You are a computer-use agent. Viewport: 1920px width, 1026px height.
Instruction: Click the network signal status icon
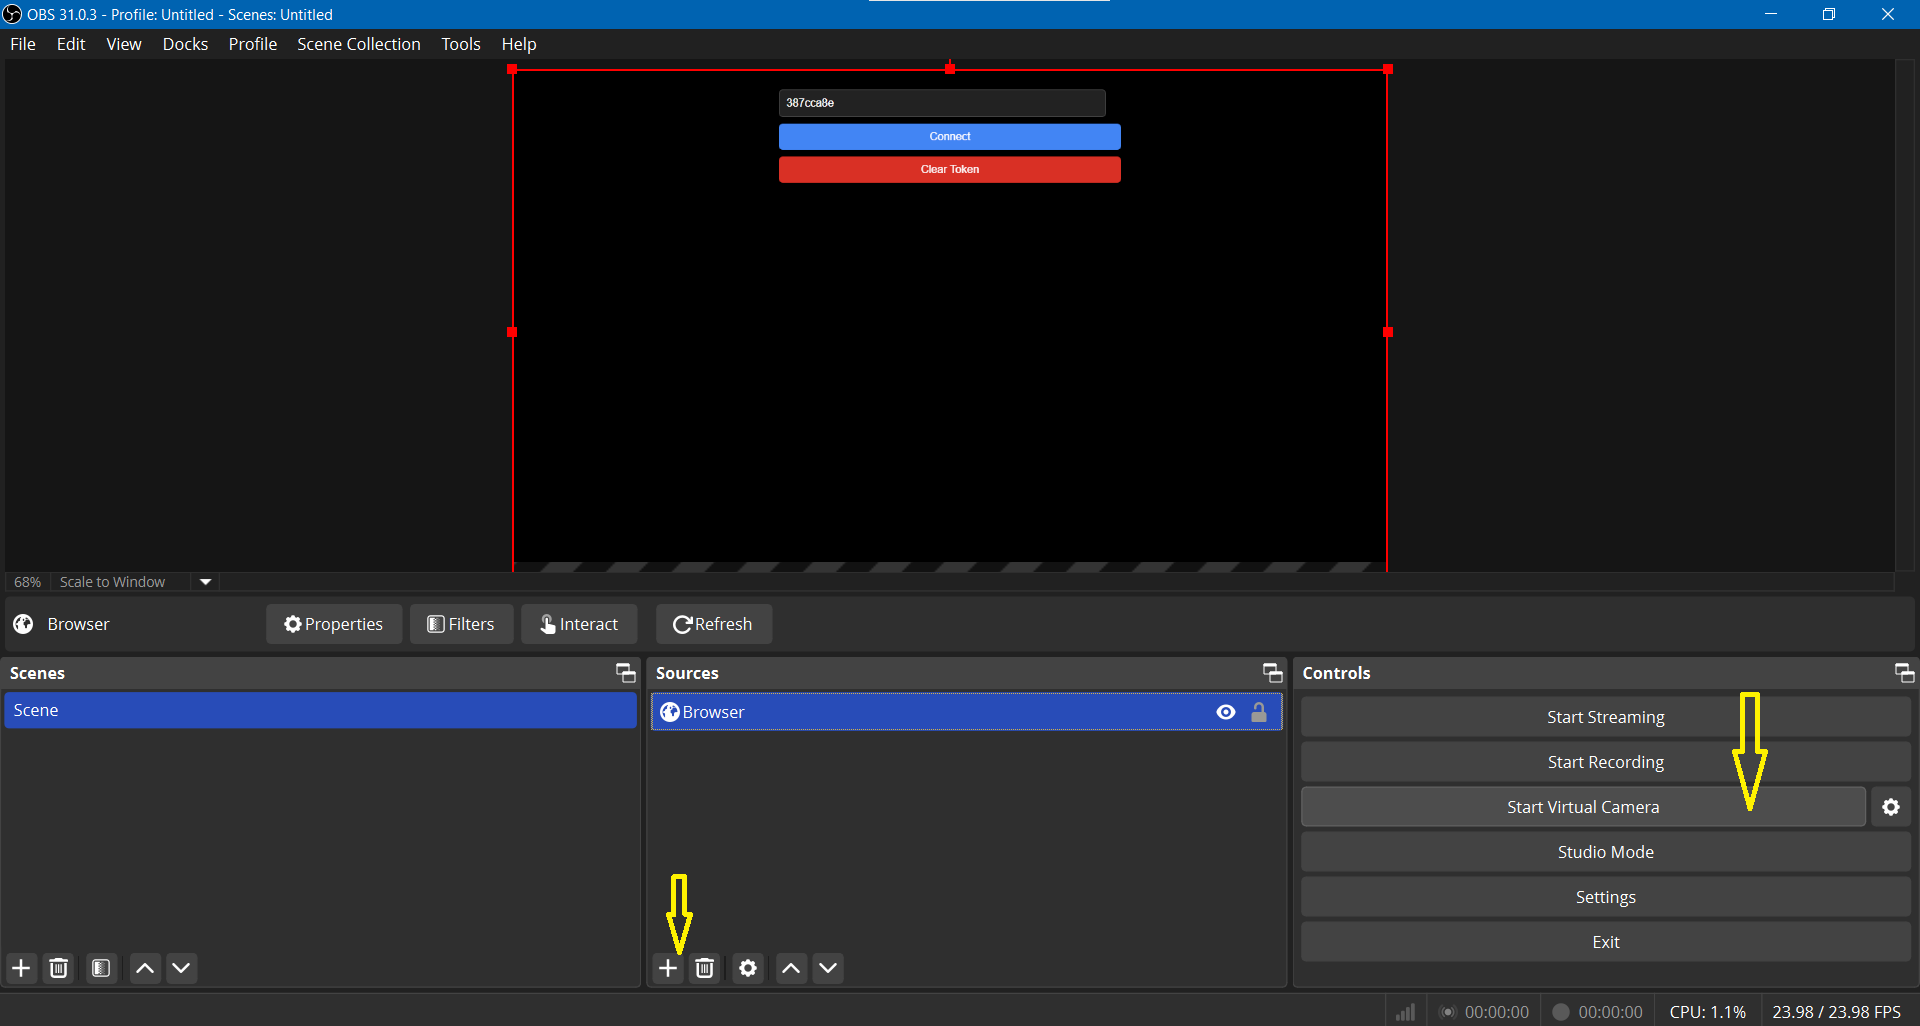1405,1012
